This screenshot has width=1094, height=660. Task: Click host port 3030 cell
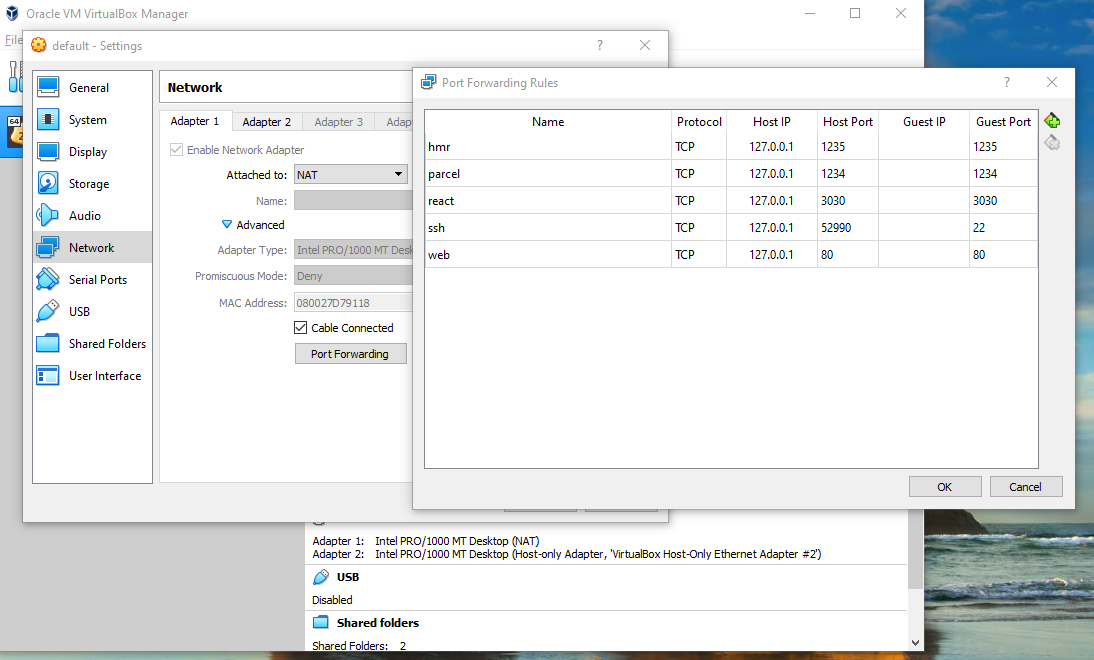pos(848,201)
